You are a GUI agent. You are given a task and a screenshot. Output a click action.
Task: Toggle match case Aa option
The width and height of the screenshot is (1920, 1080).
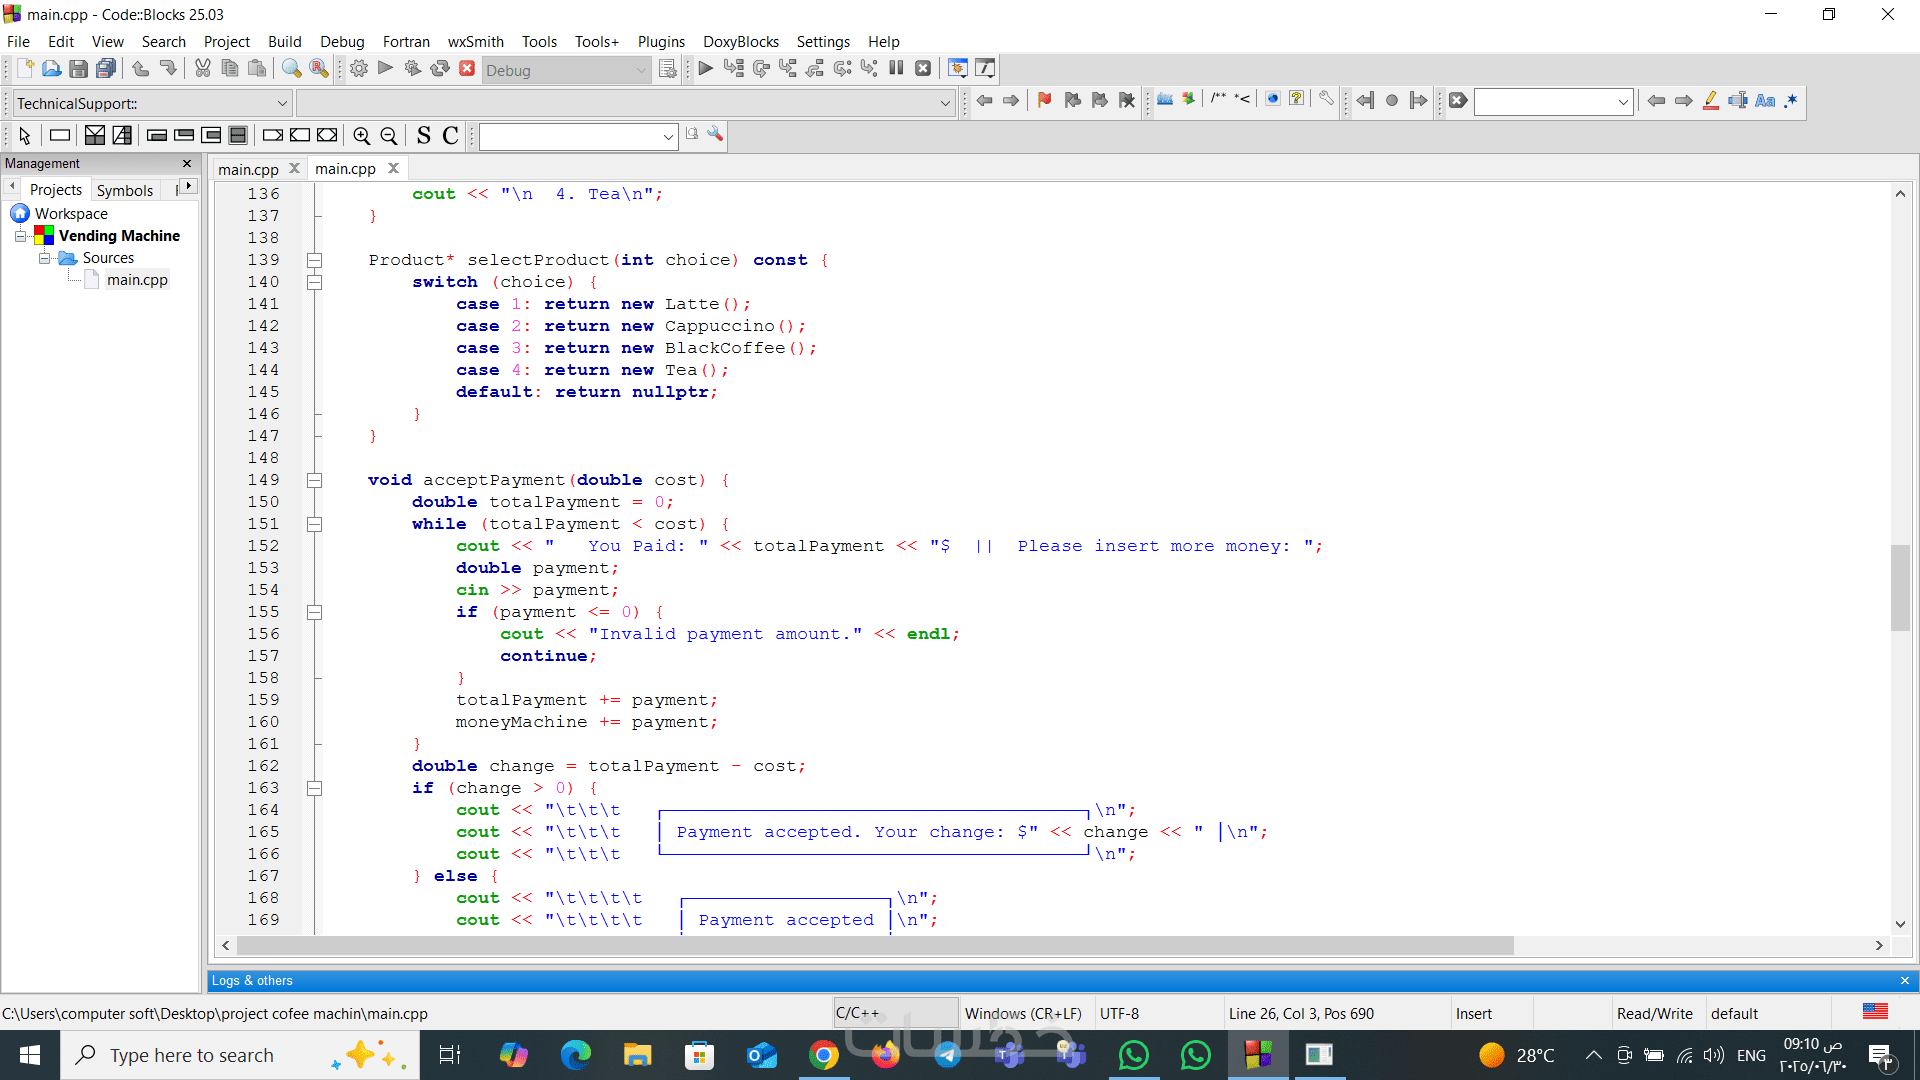click(x=1765, y=100)
